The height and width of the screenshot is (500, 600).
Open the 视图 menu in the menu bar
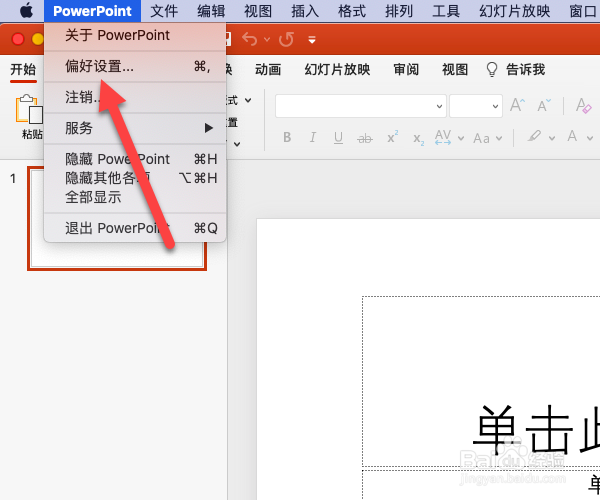pyautogui.click(x=258, y=11)
